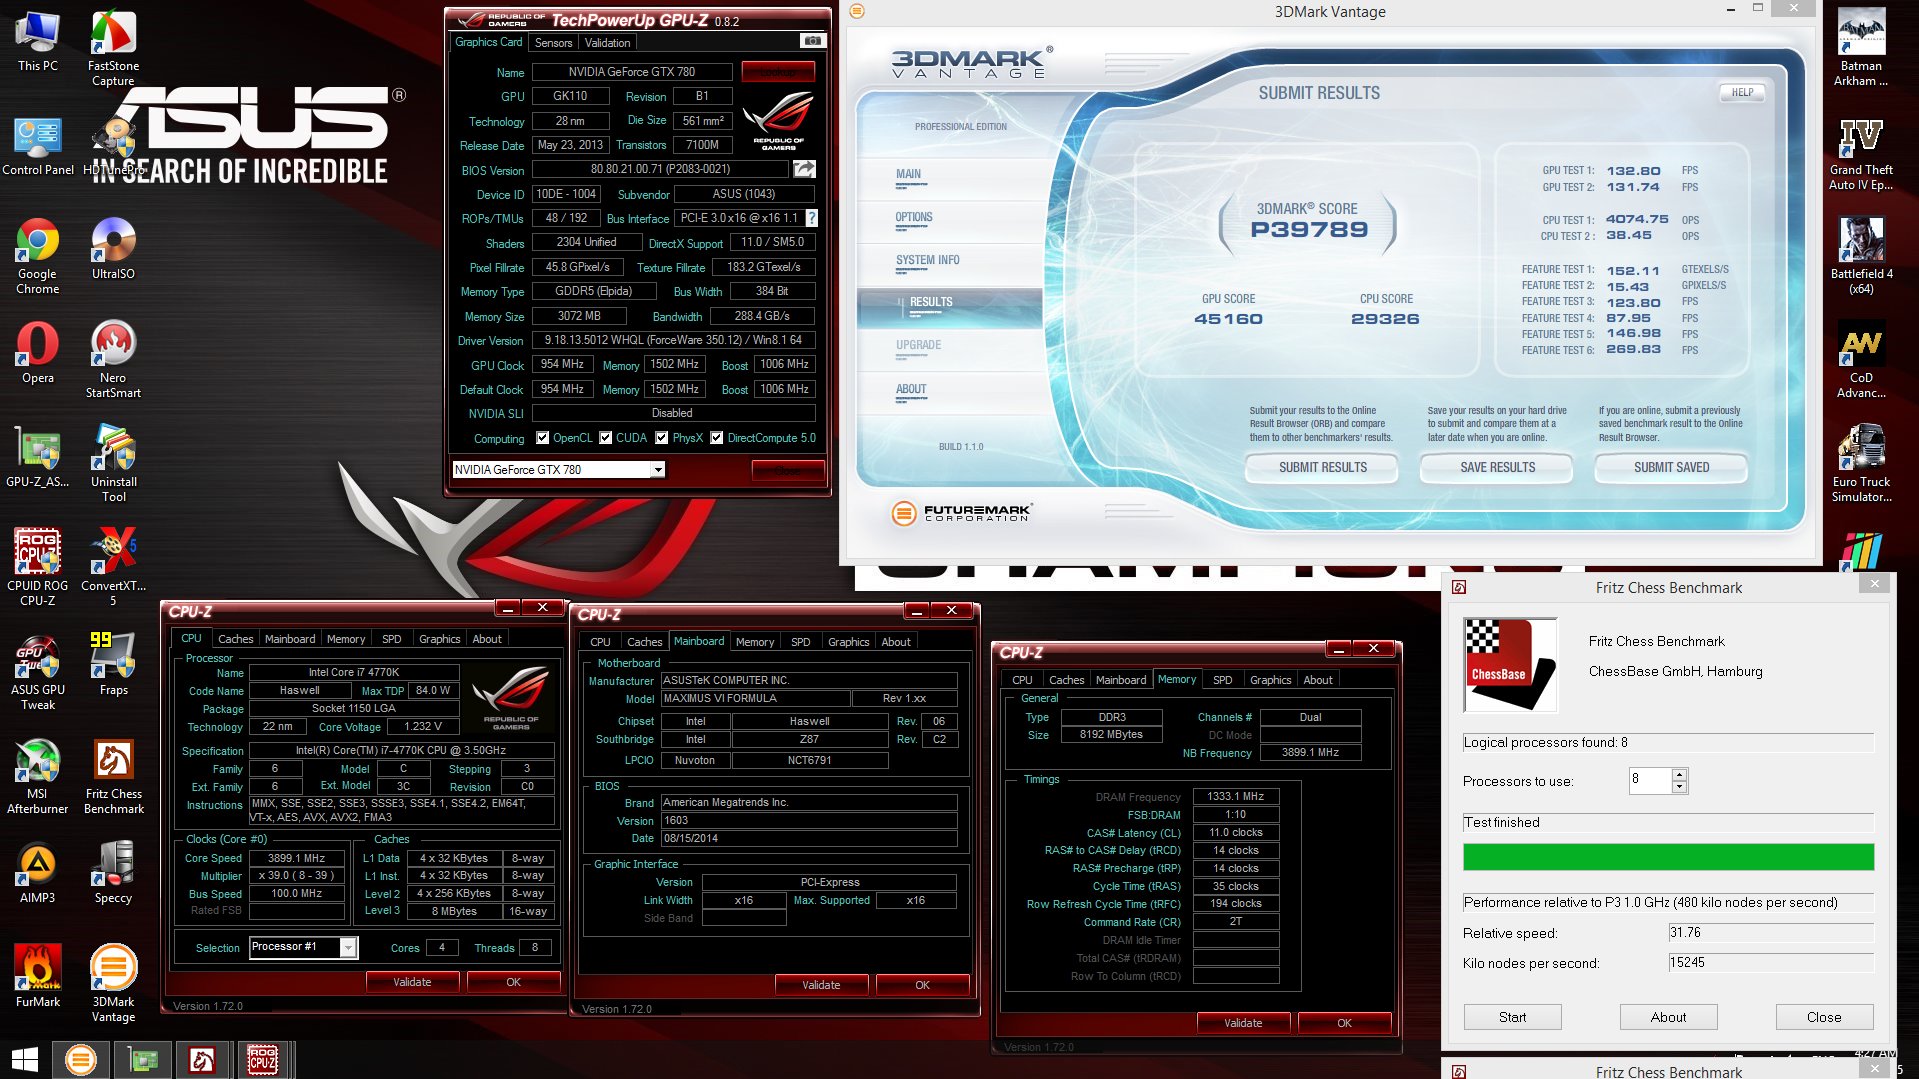Viewport: 1919px width, 1079px height.
Task: Launch Google Chrome from desktop
Action: [38, 255]
